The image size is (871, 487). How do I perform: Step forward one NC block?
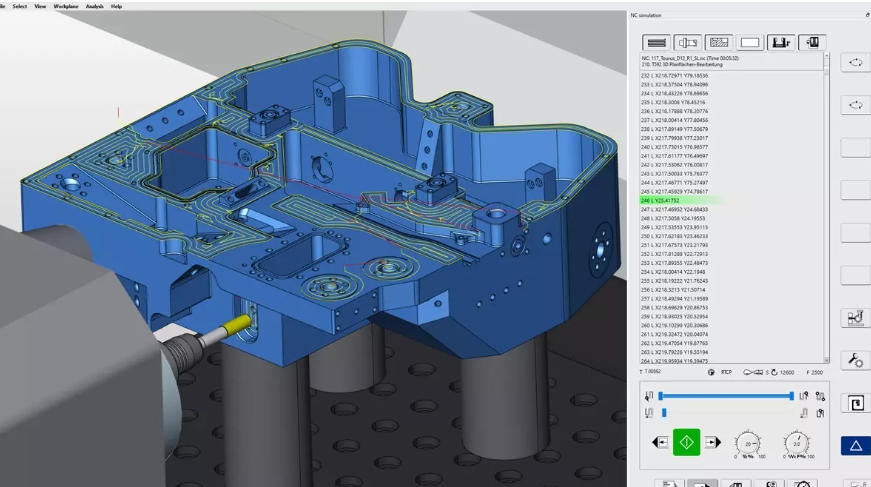pyautogui.click(x=713, y=442)
